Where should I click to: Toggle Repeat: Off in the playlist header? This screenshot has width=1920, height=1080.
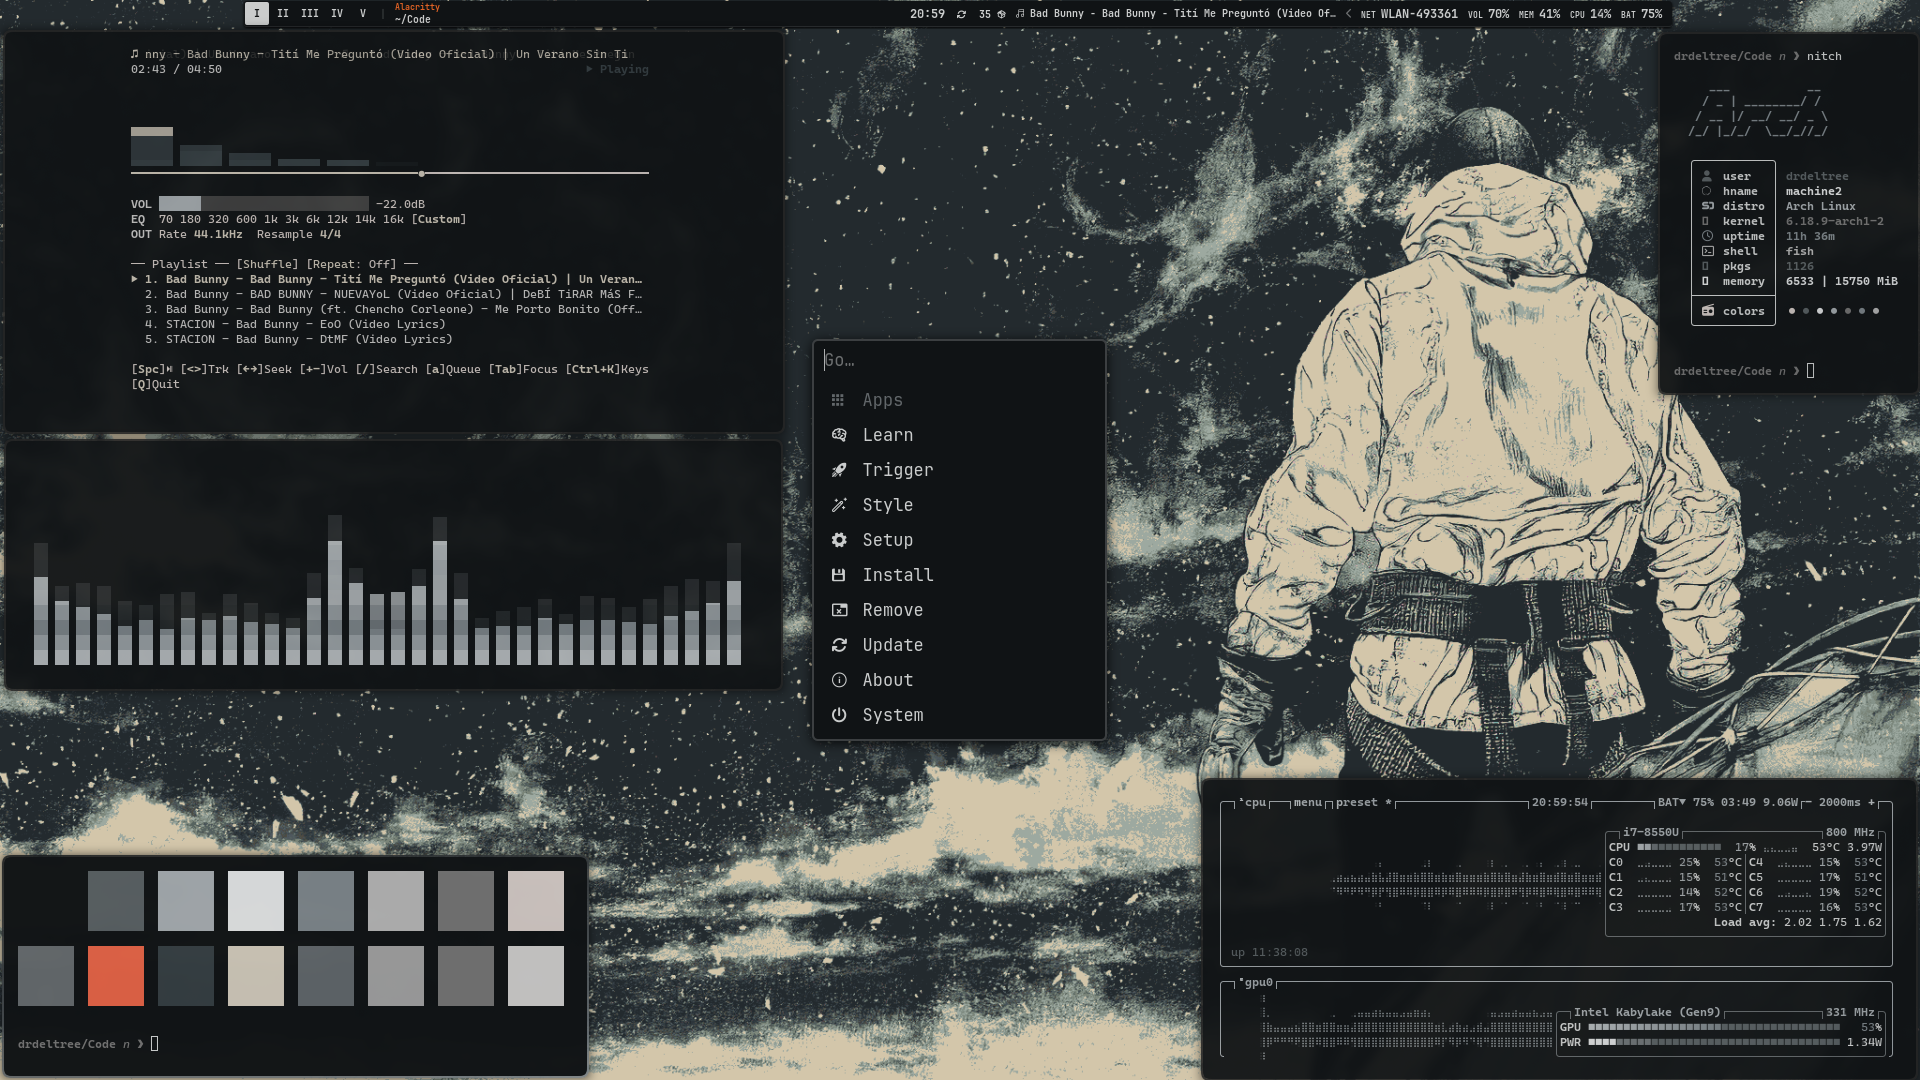tap(351, 264)
